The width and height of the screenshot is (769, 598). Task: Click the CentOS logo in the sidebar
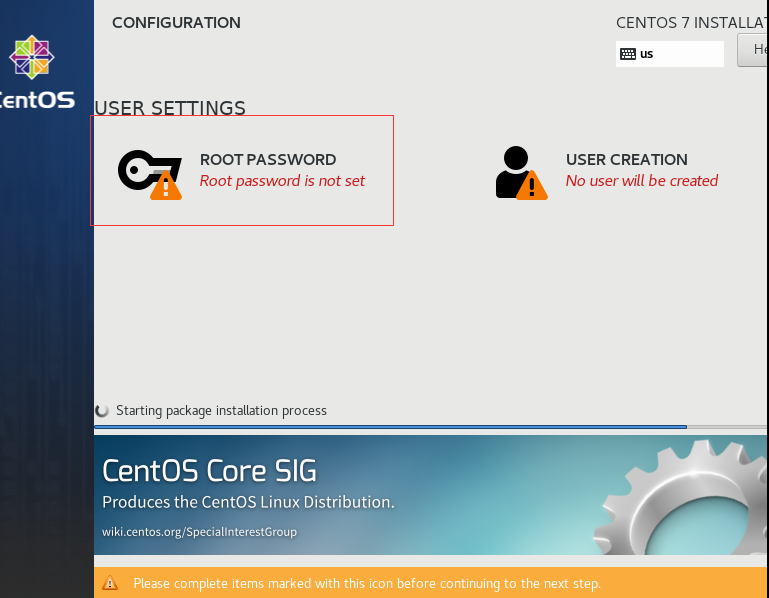[x=30, y=58]
